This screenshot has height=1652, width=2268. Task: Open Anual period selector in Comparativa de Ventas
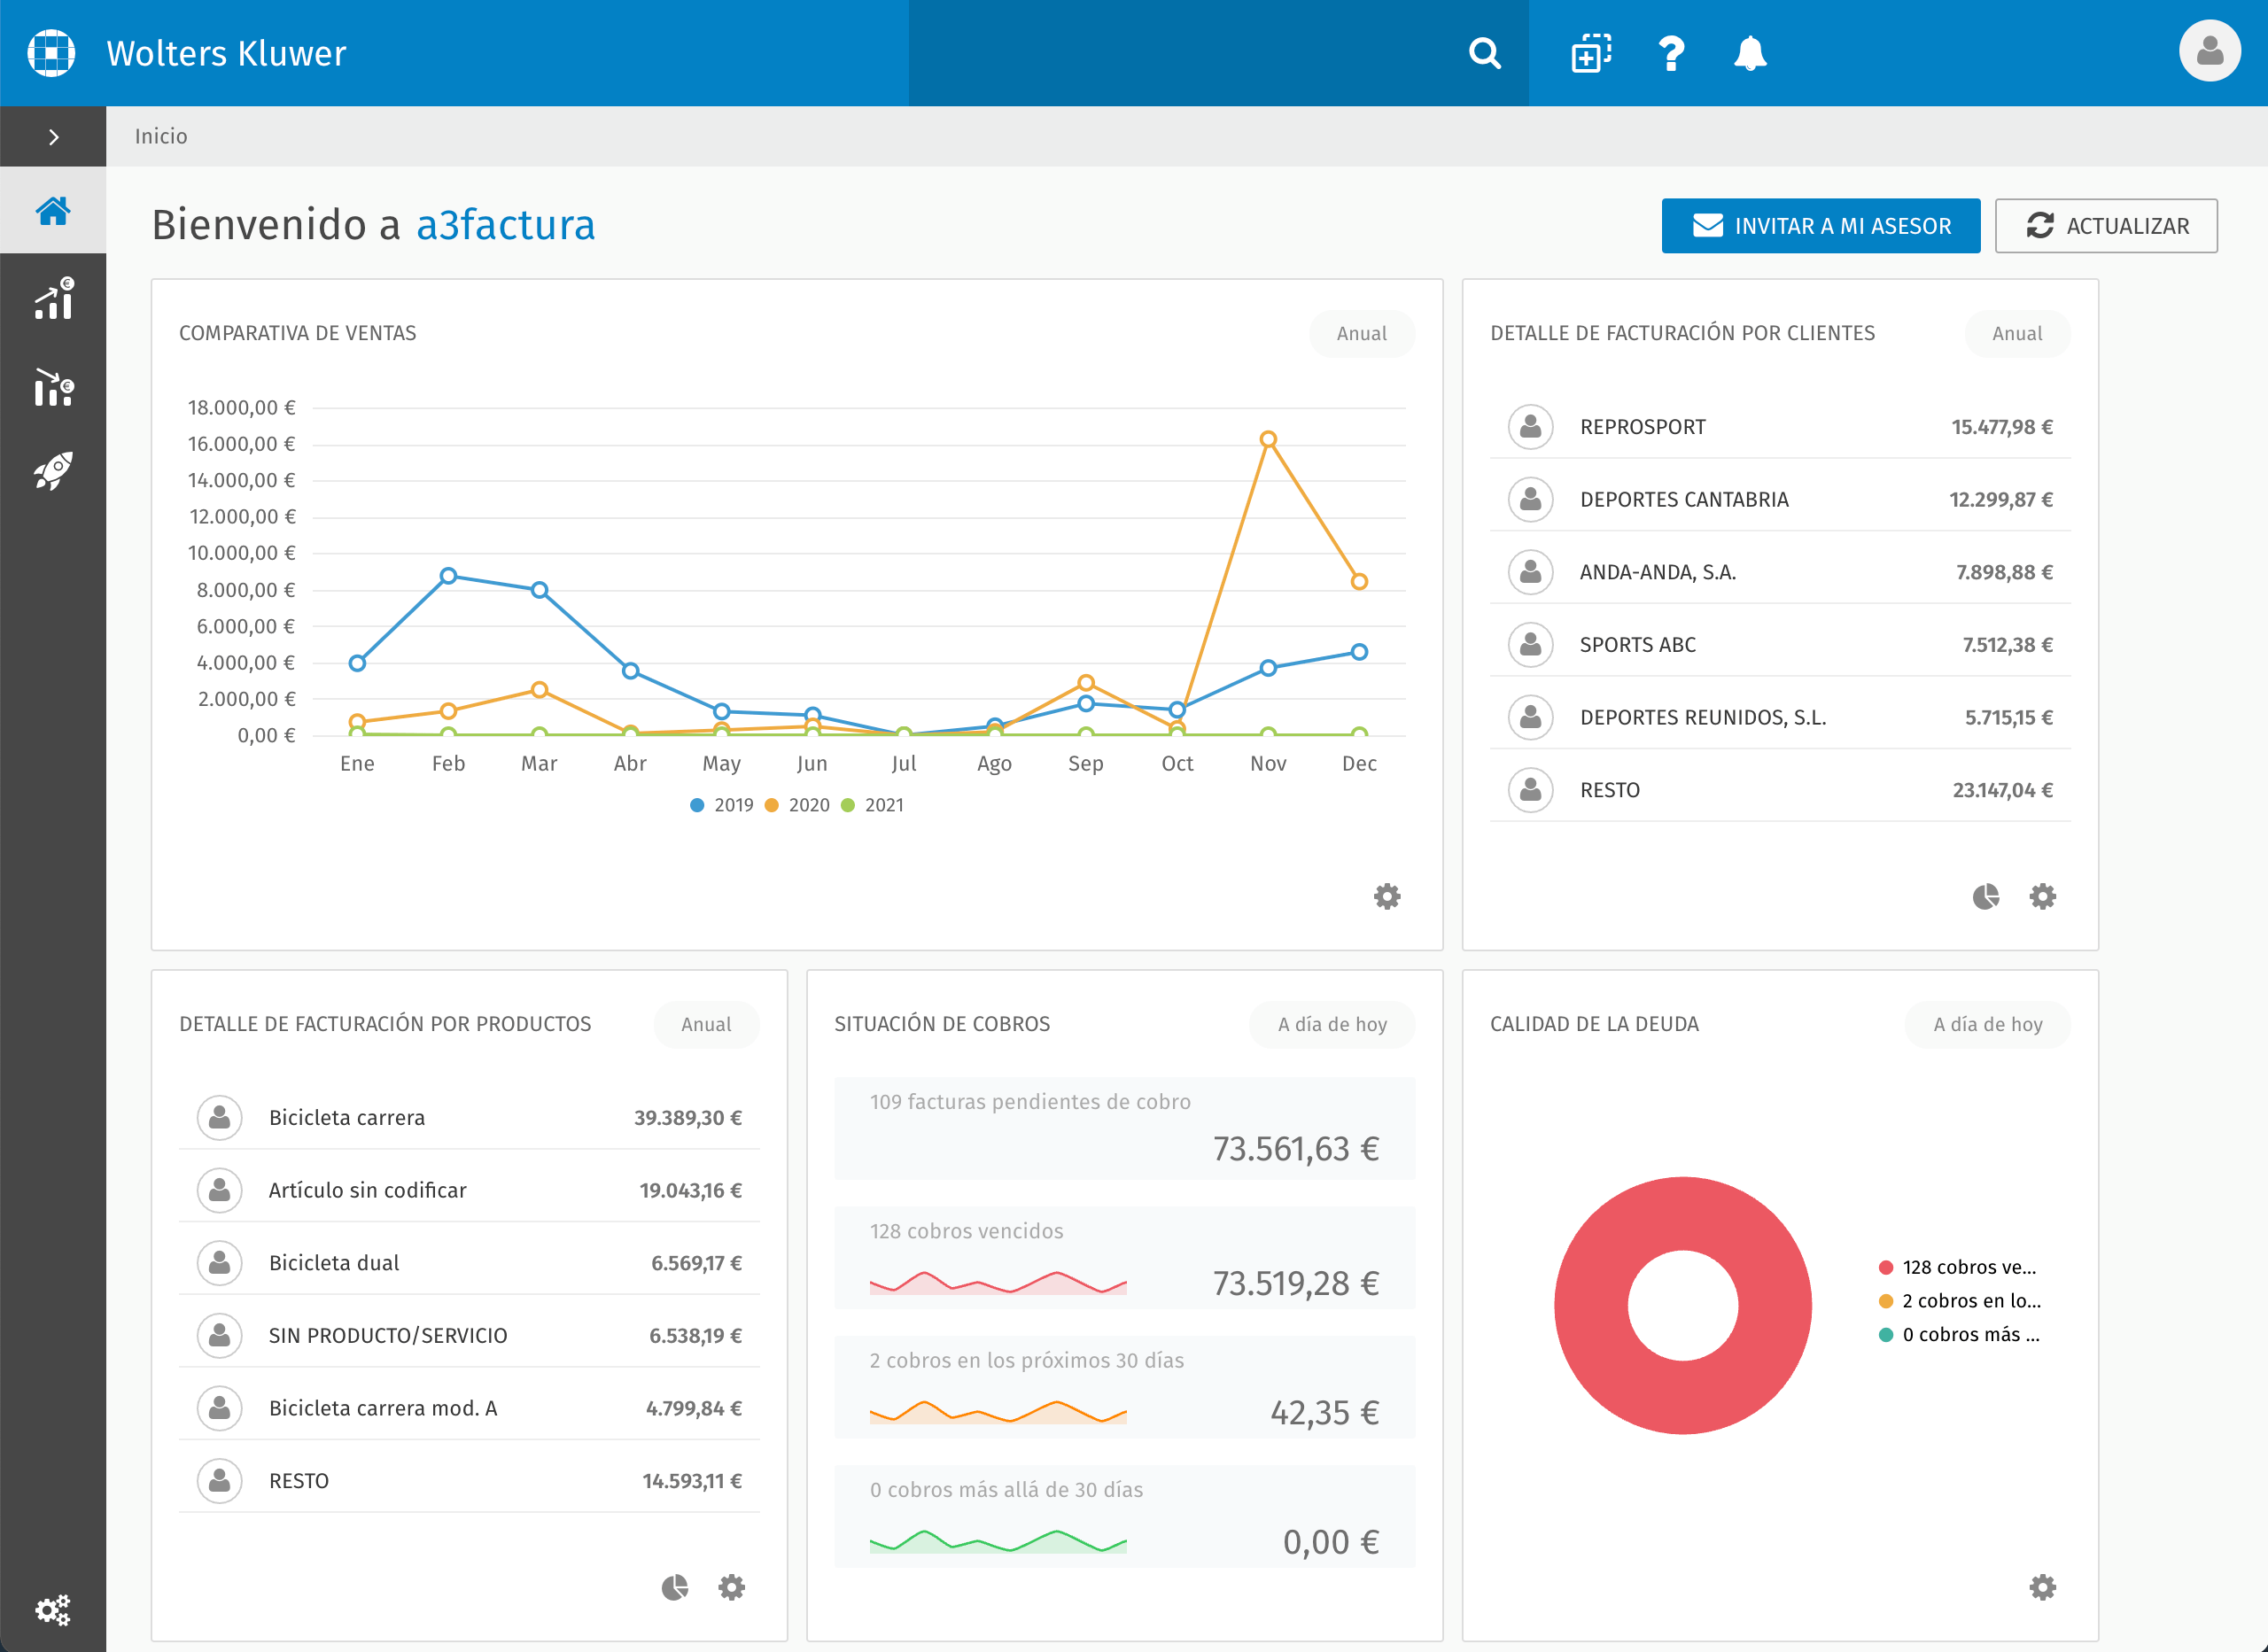click(1361, 333)
